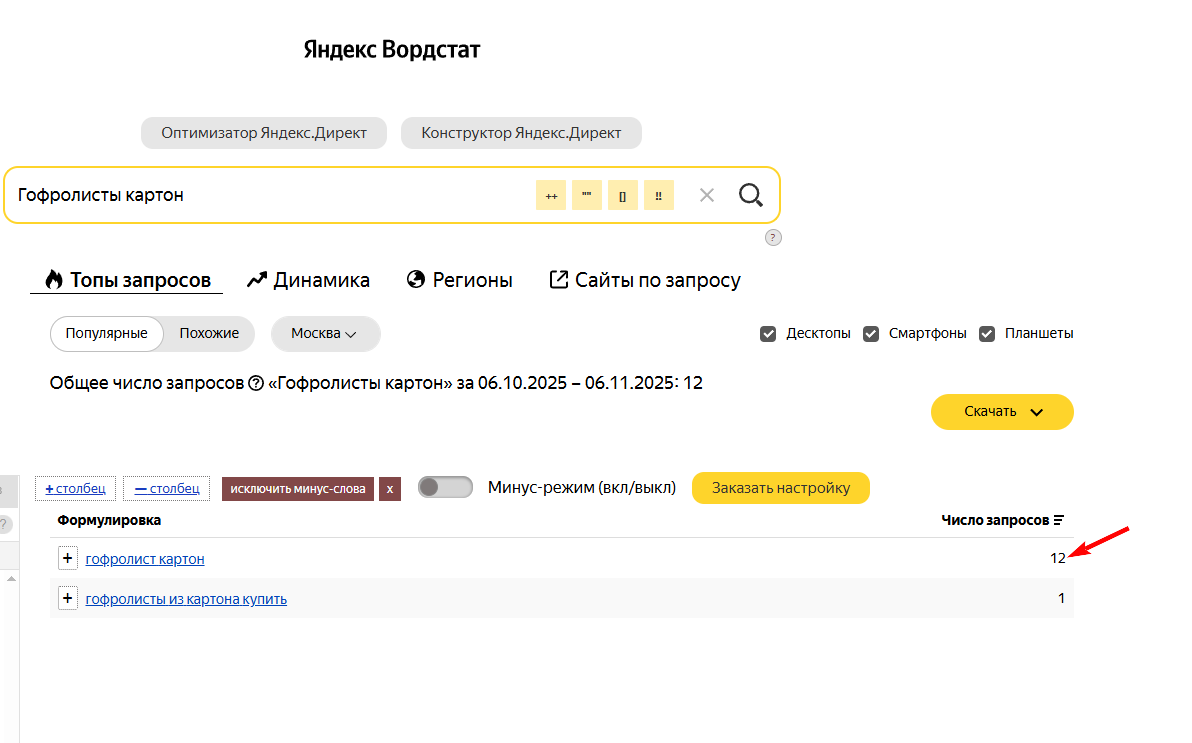Insert the ++ operator button
The image size is (1192, 743).
click(551, 195)
